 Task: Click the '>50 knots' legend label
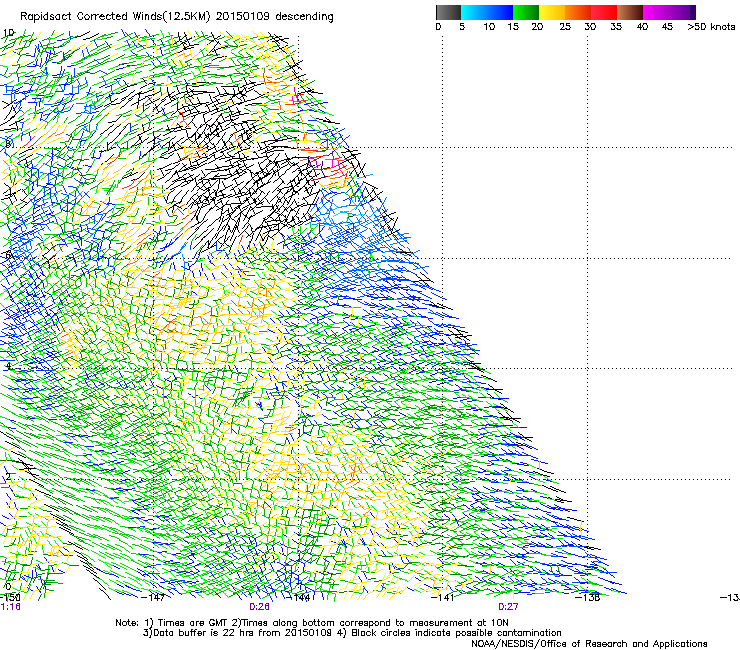pos(711,26)
